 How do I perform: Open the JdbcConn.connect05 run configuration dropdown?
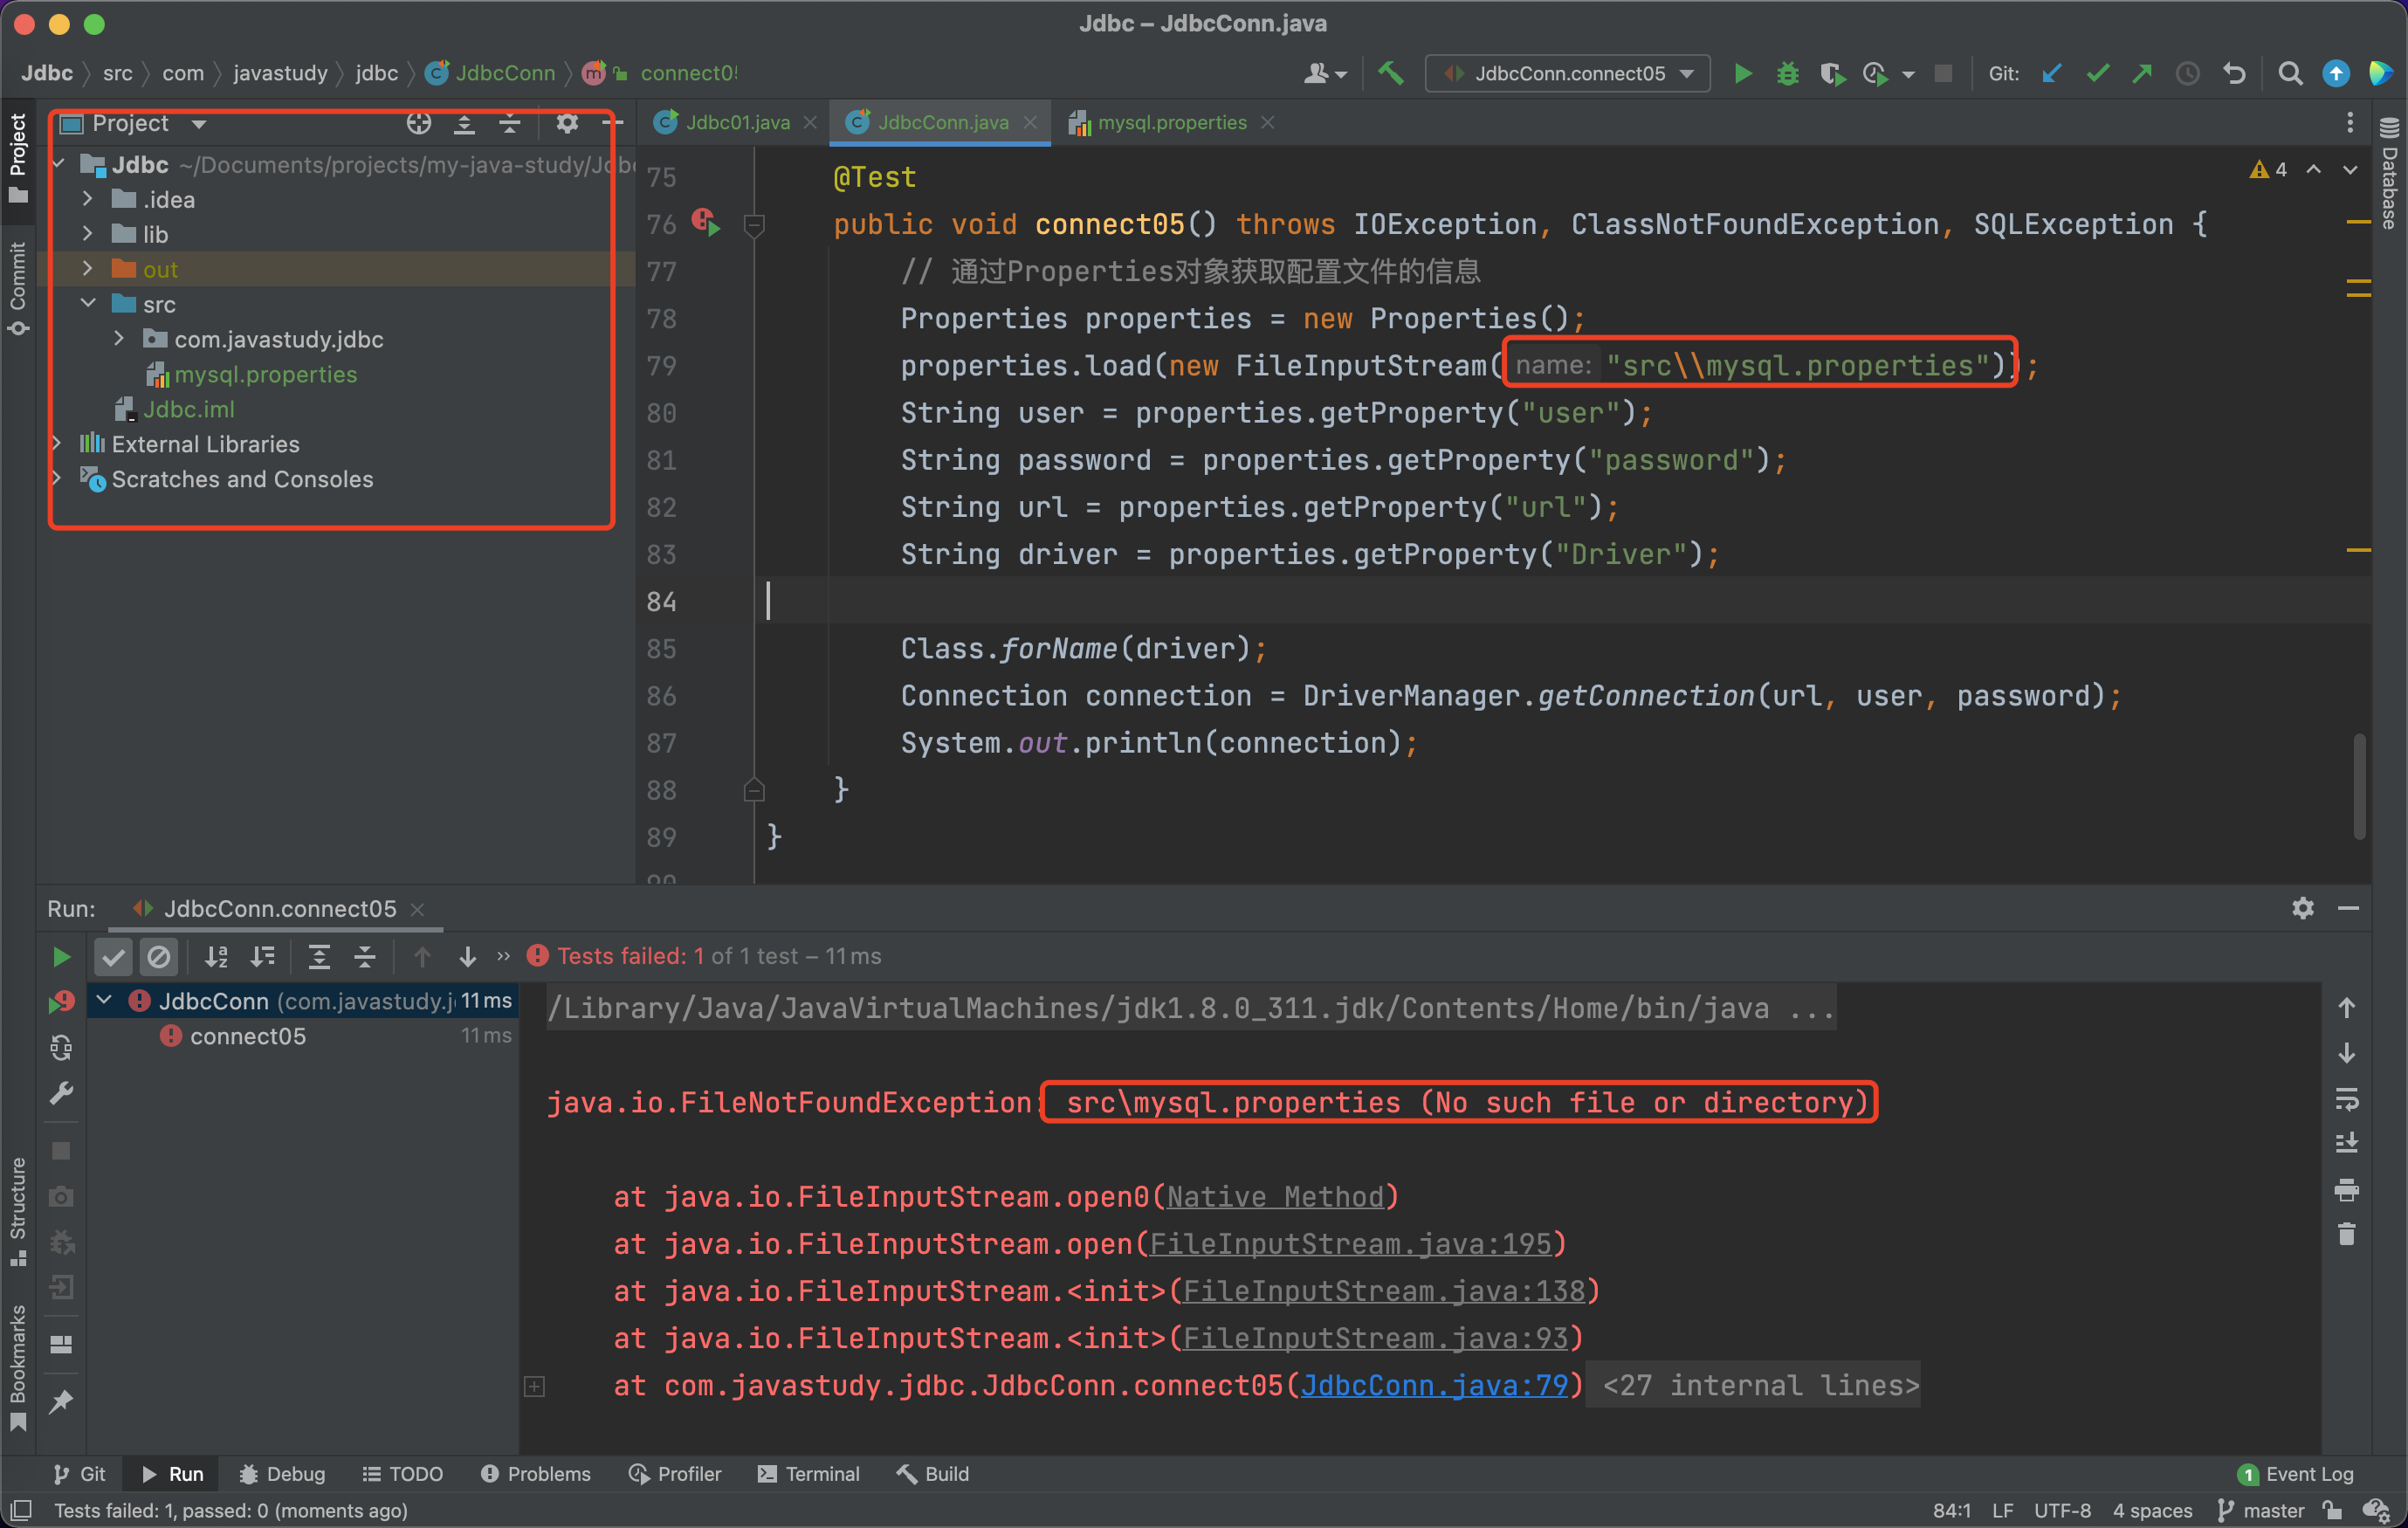point(1568,73)
